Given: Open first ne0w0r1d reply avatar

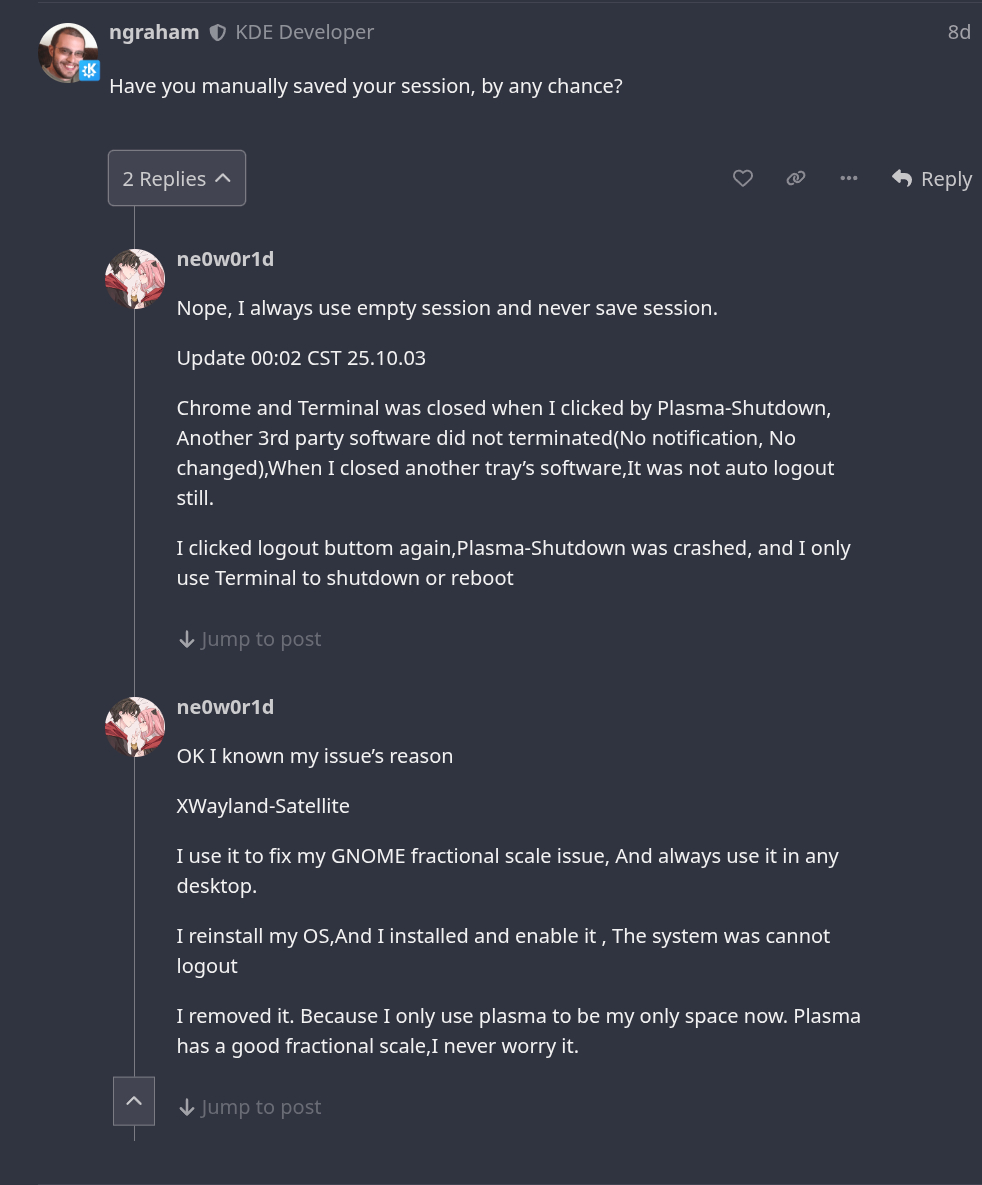Looking at the screenshot, I should pyautogui.click(x=135, y=279).
